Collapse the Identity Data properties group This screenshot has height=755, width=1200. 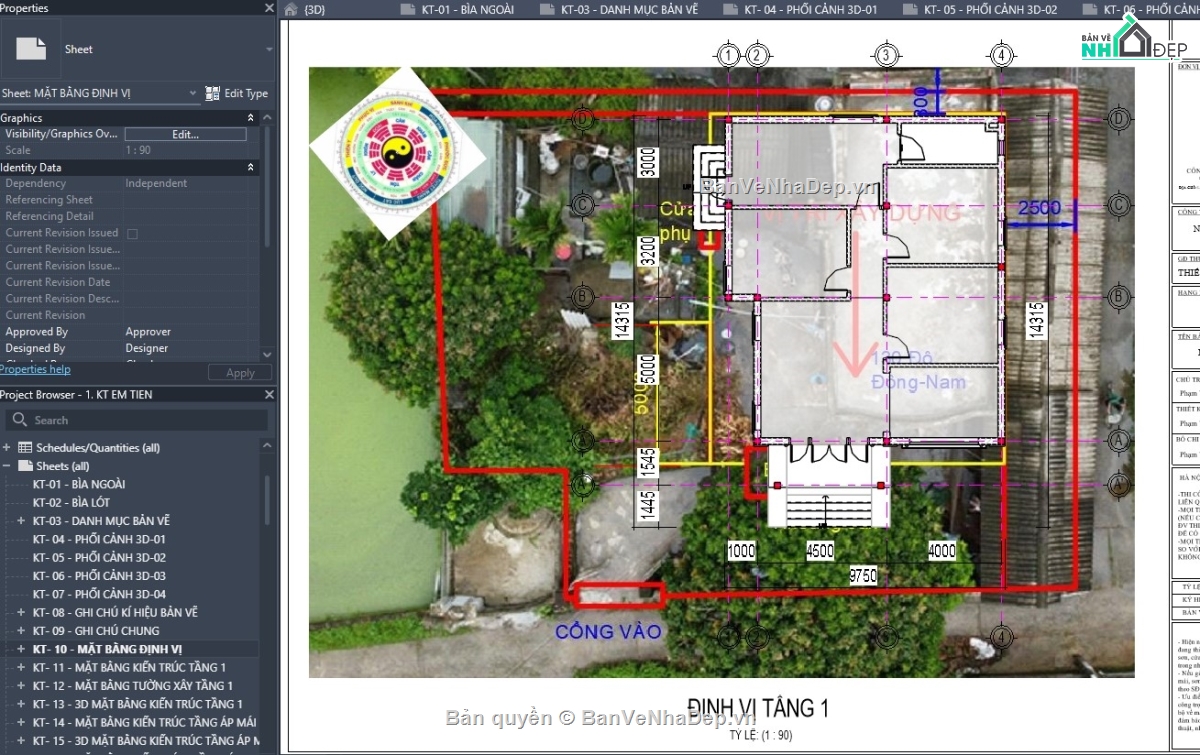coord(251,168)
